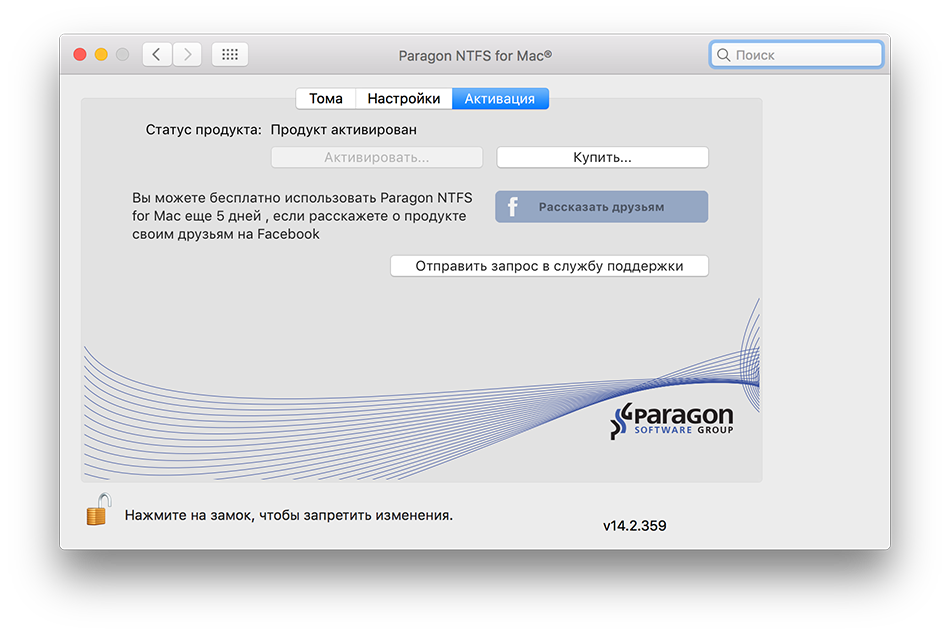Click the magnifier icon in search field

click(723, 55)
